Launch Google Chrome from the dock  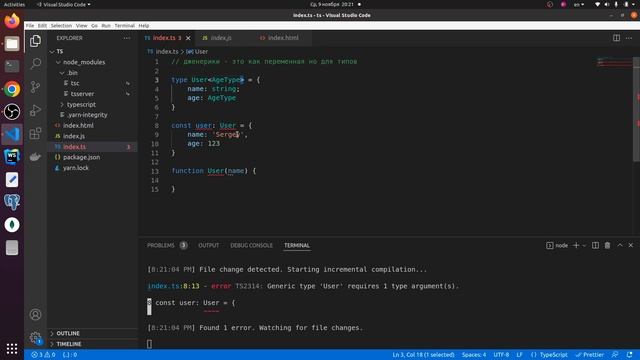pos(12,89)
